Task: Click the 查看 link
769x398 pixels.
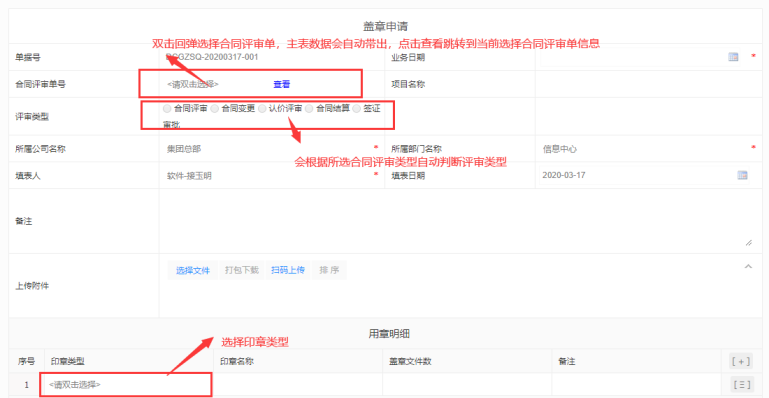Action: tap(282, 84)
